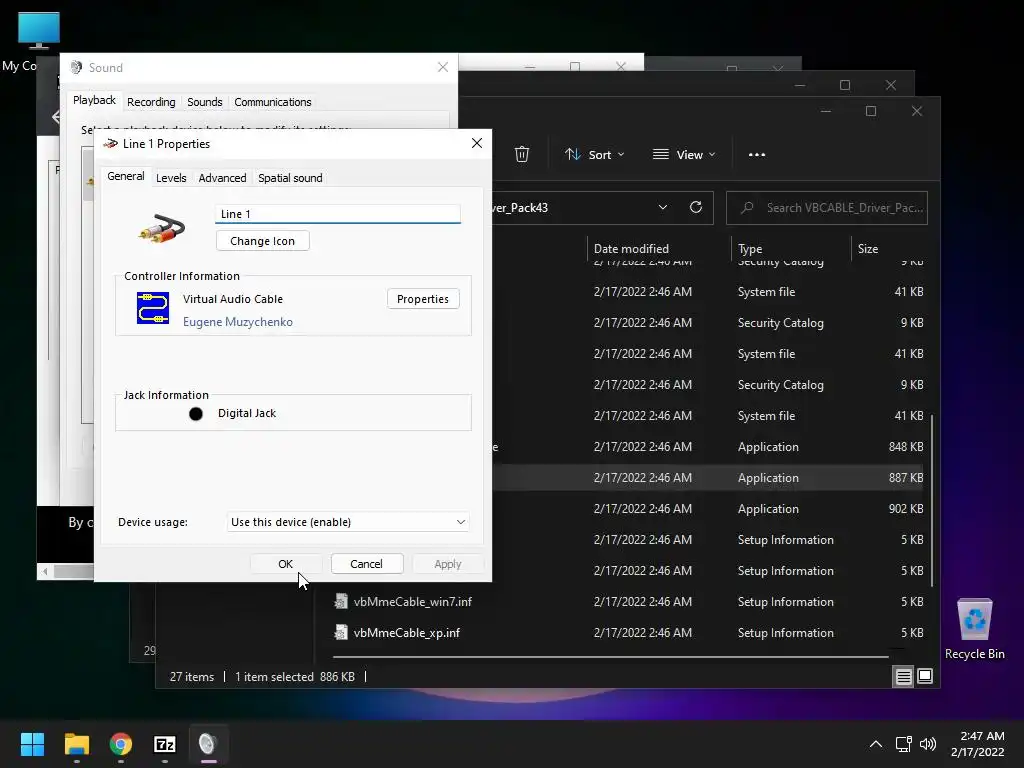Switch to Recording tab in Sound window

pyautogui.click(x=151, y=102)
